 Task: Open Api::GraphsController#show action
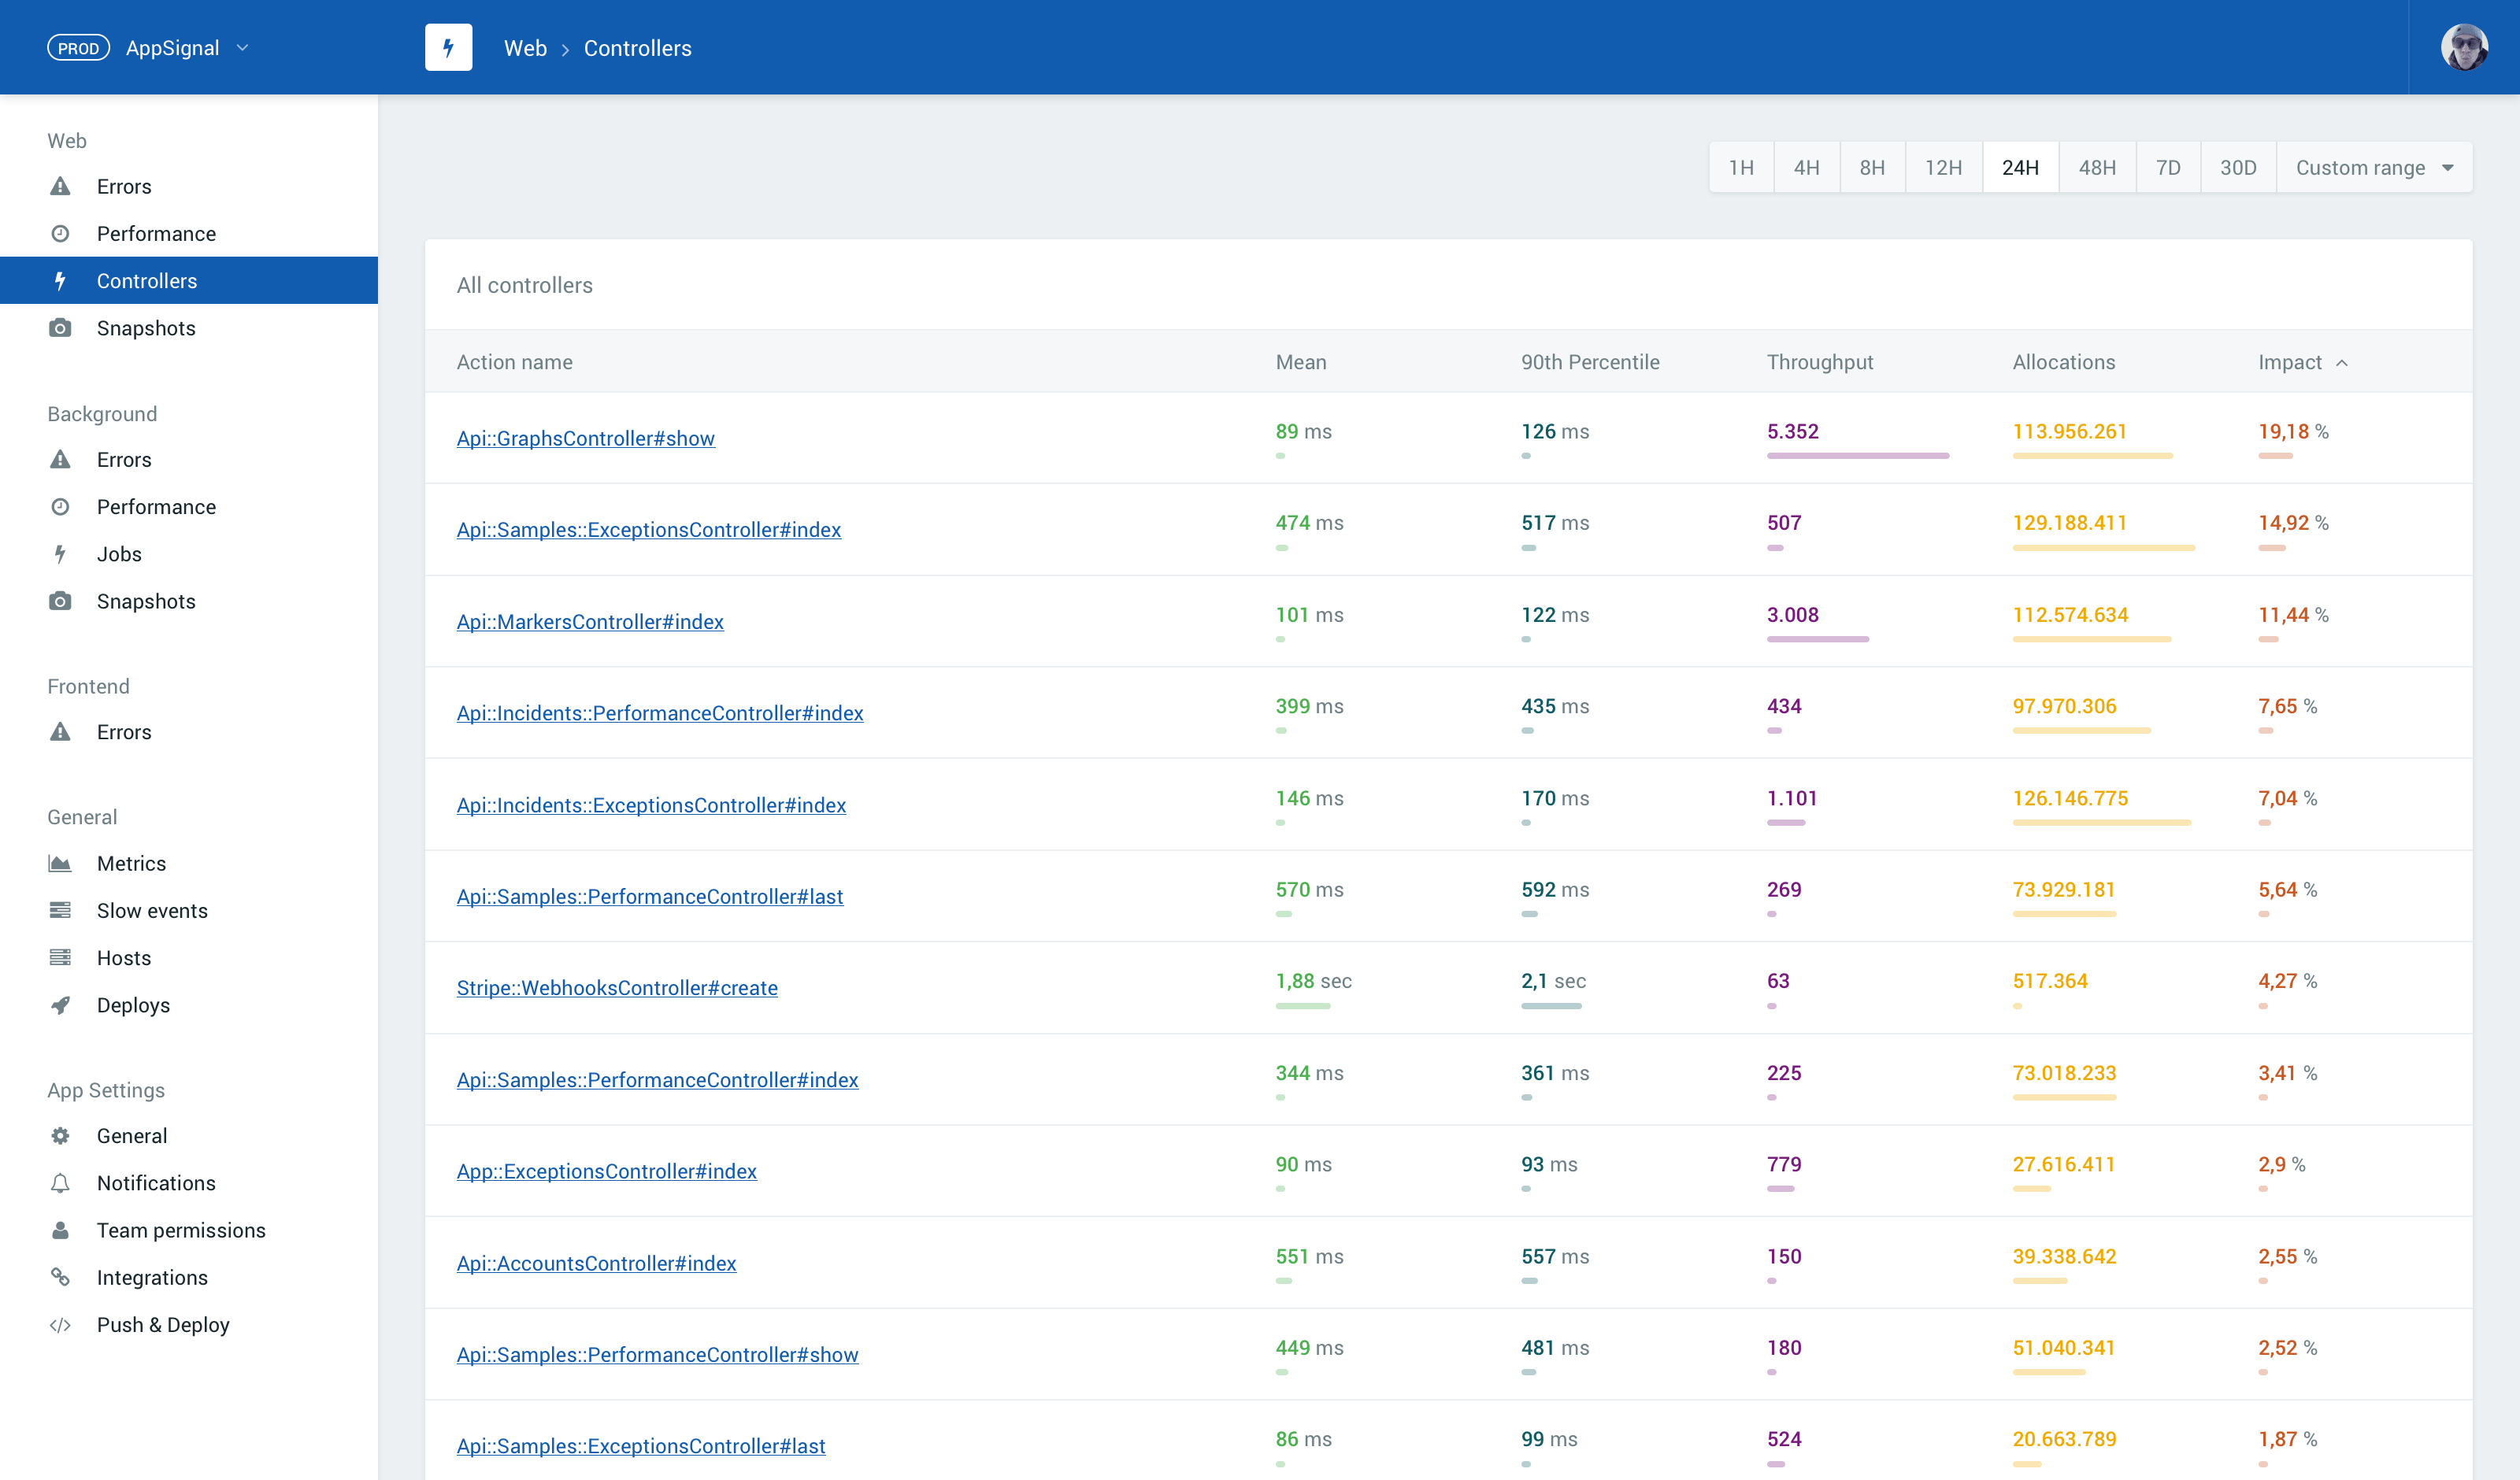coord(585,438)
